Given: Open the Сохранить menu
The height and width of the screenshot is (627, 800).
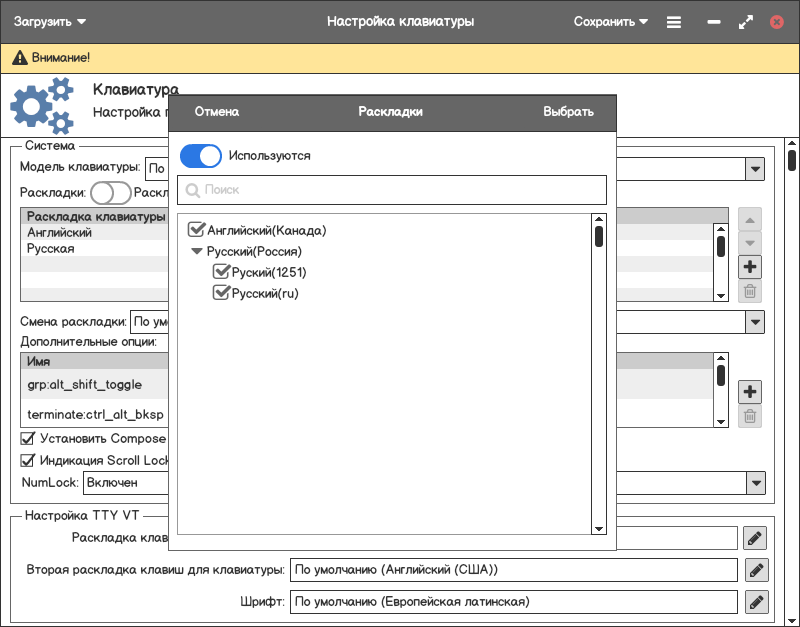Looking at the screenshot, I should tap(610, 21).
